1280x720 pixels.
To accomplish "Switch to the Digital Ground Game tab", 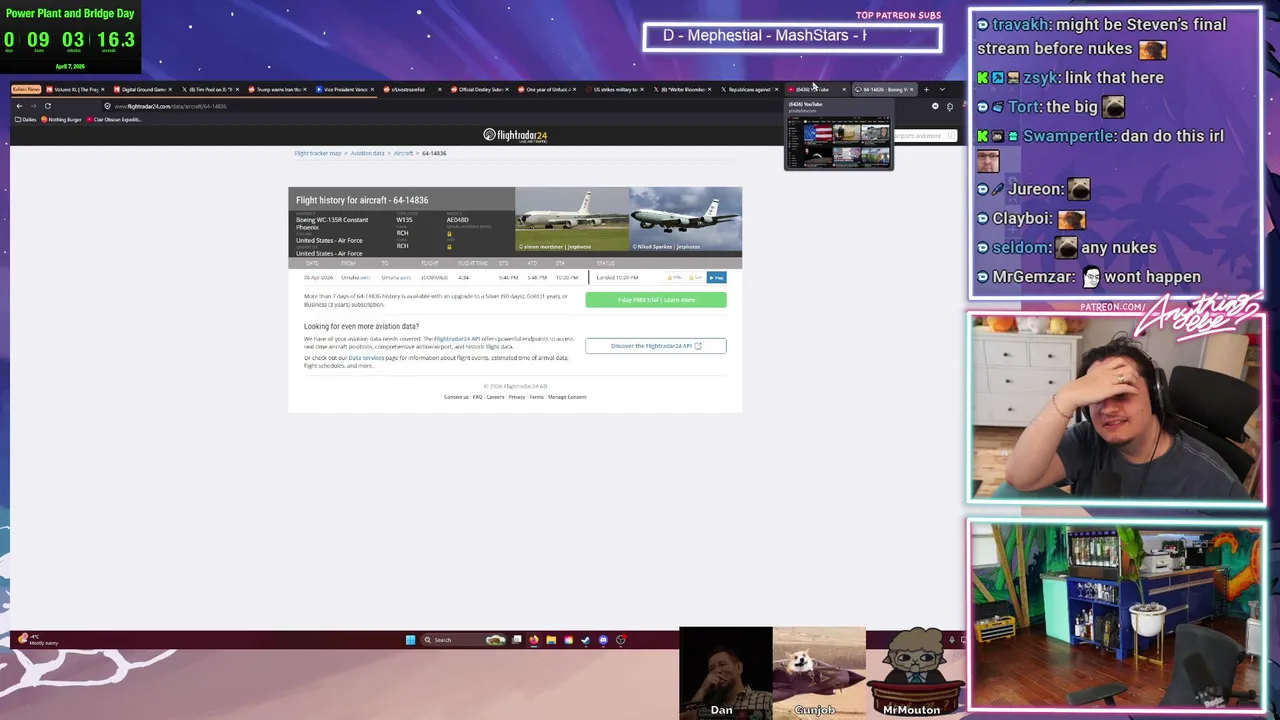I will click(143, 89).
